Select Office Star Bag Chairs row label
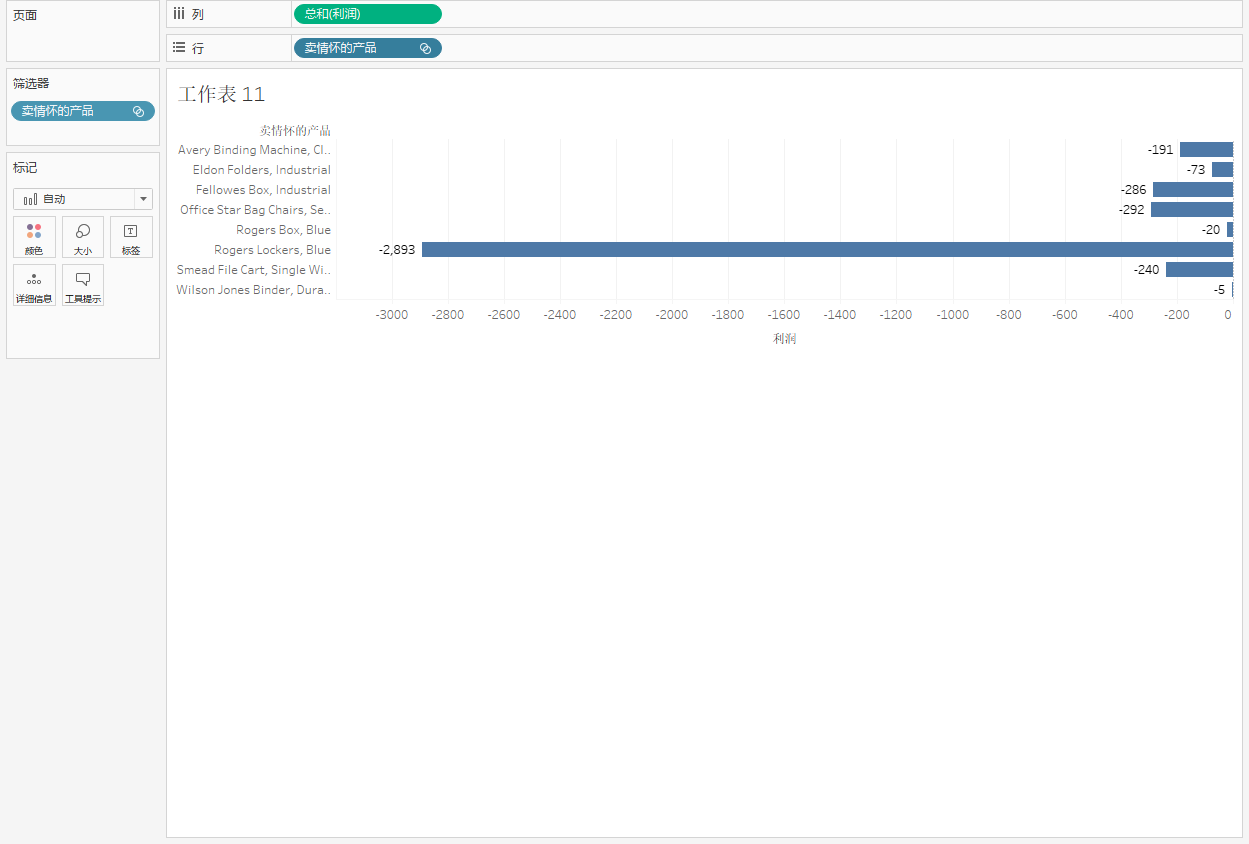The image size is (1249, 844). pos(255,210)
